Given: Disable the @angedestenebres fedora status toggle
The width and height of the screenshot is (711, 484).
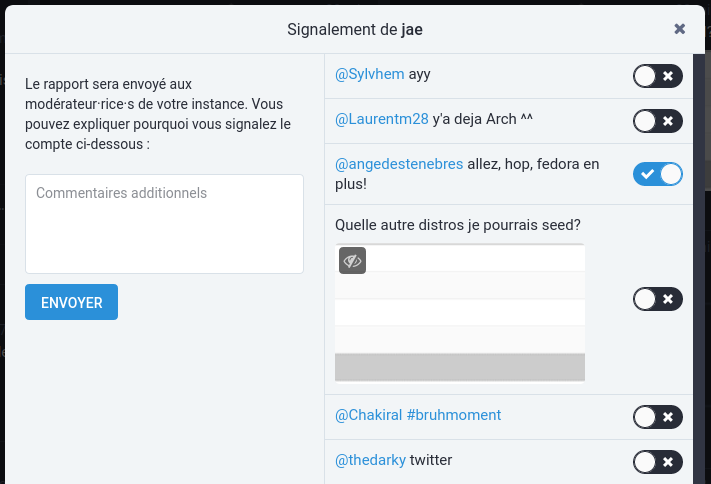Looking at the screenshot, I should pos(658,174).
